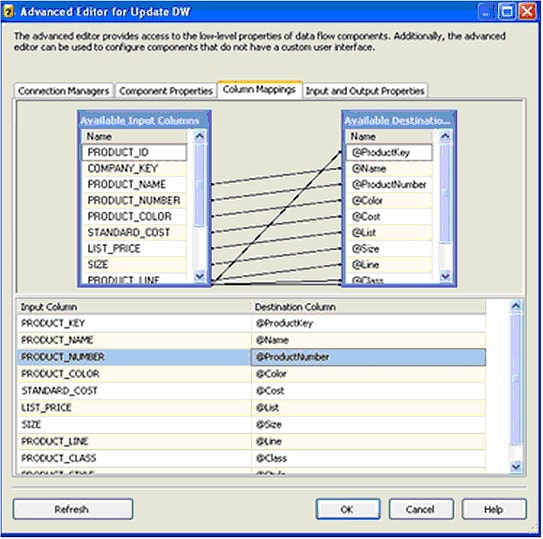
Task: Open @Color destination cell in grid
Action: pos(368,373)
